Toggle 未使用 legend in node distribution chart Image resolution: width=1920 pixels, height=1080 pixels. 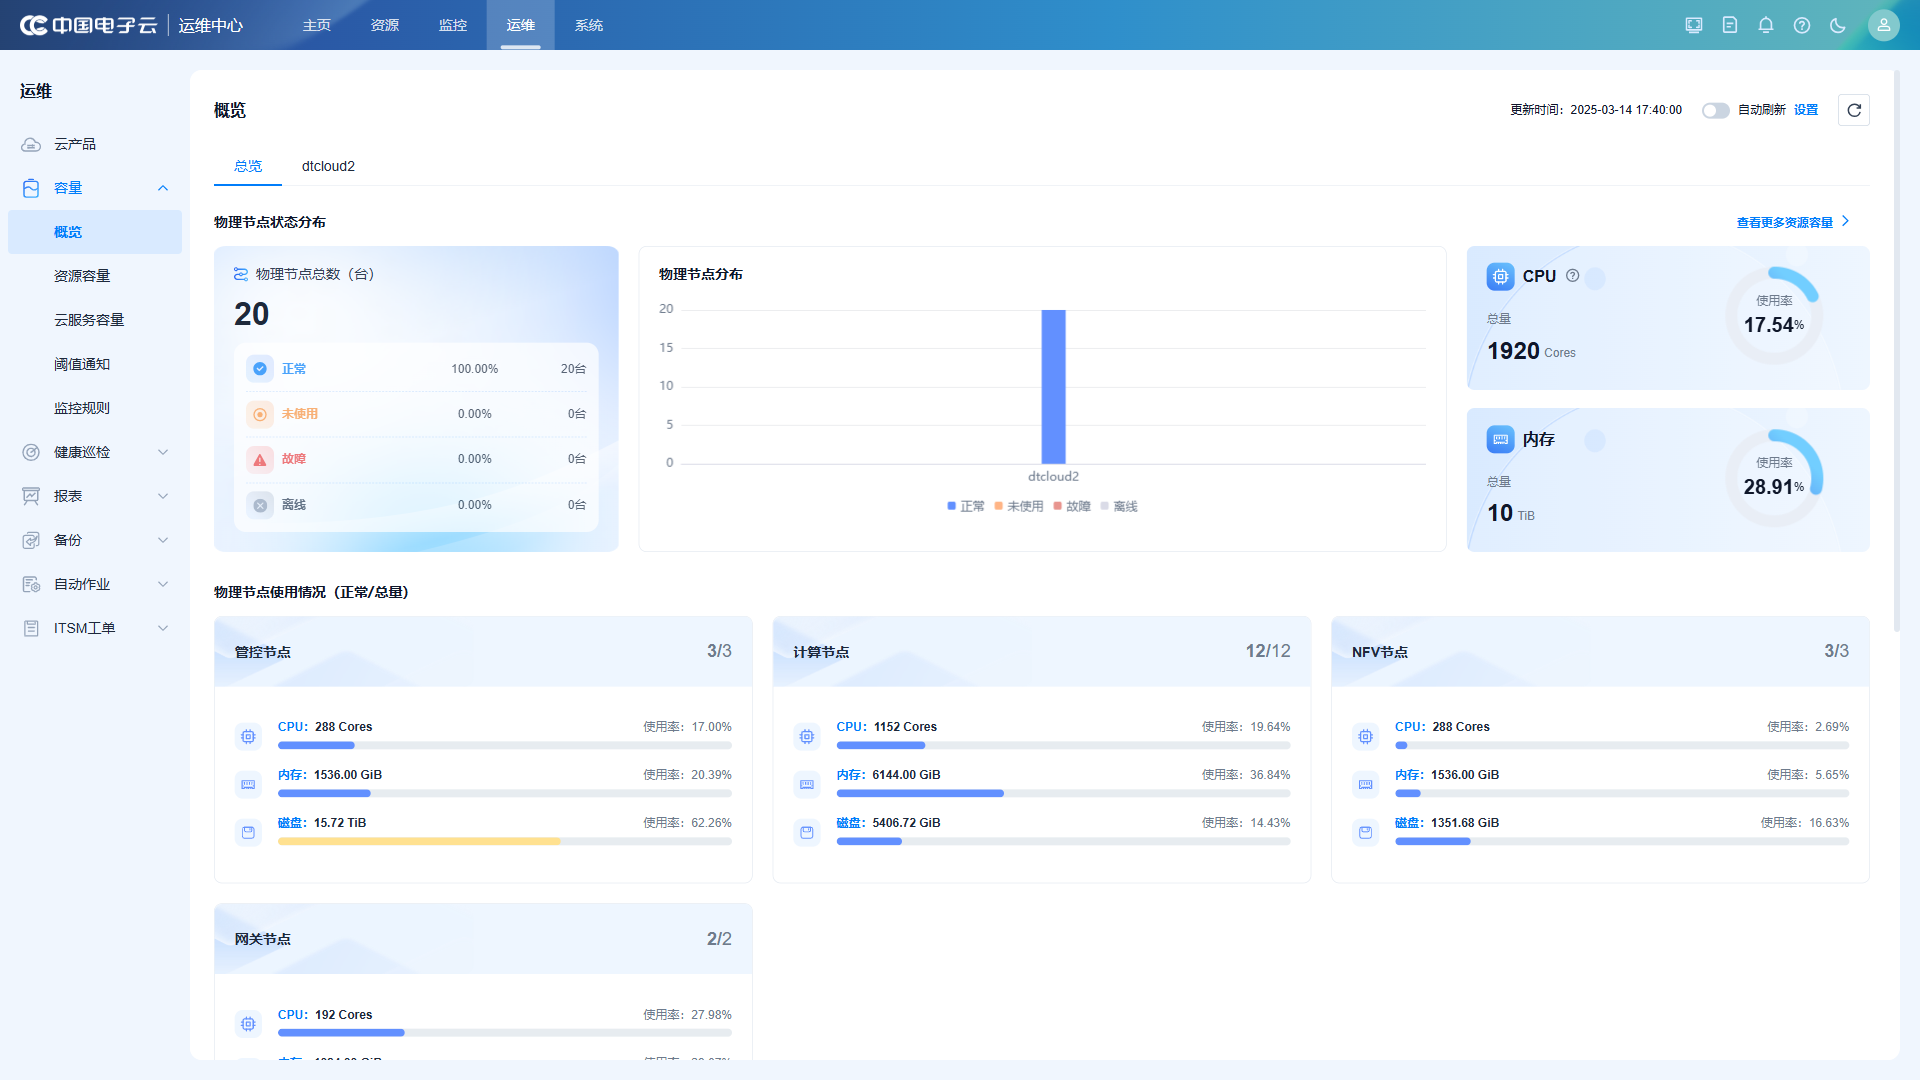(1019, 506)
